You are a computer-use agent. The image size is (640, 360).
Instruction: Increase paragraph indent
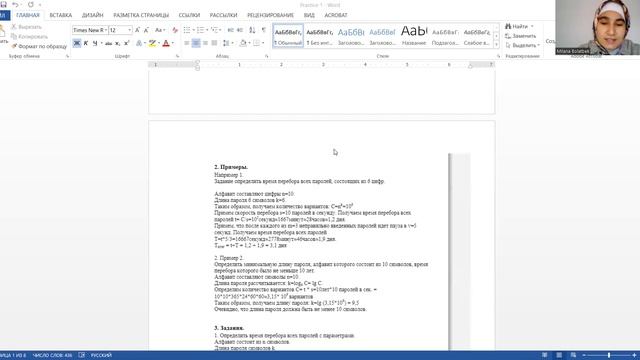click(x=240, y=30)
